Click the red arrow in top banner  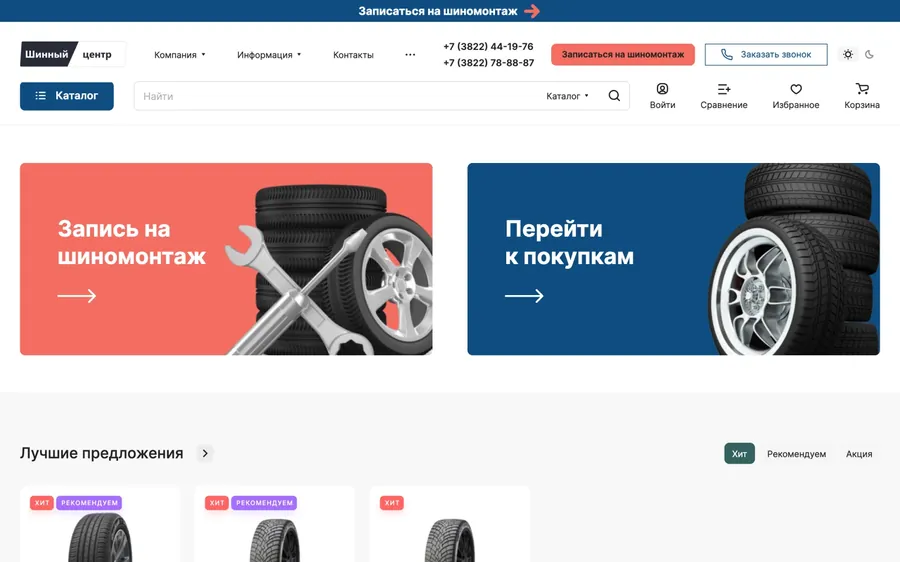pyautogui.click(x=532, y=11)
